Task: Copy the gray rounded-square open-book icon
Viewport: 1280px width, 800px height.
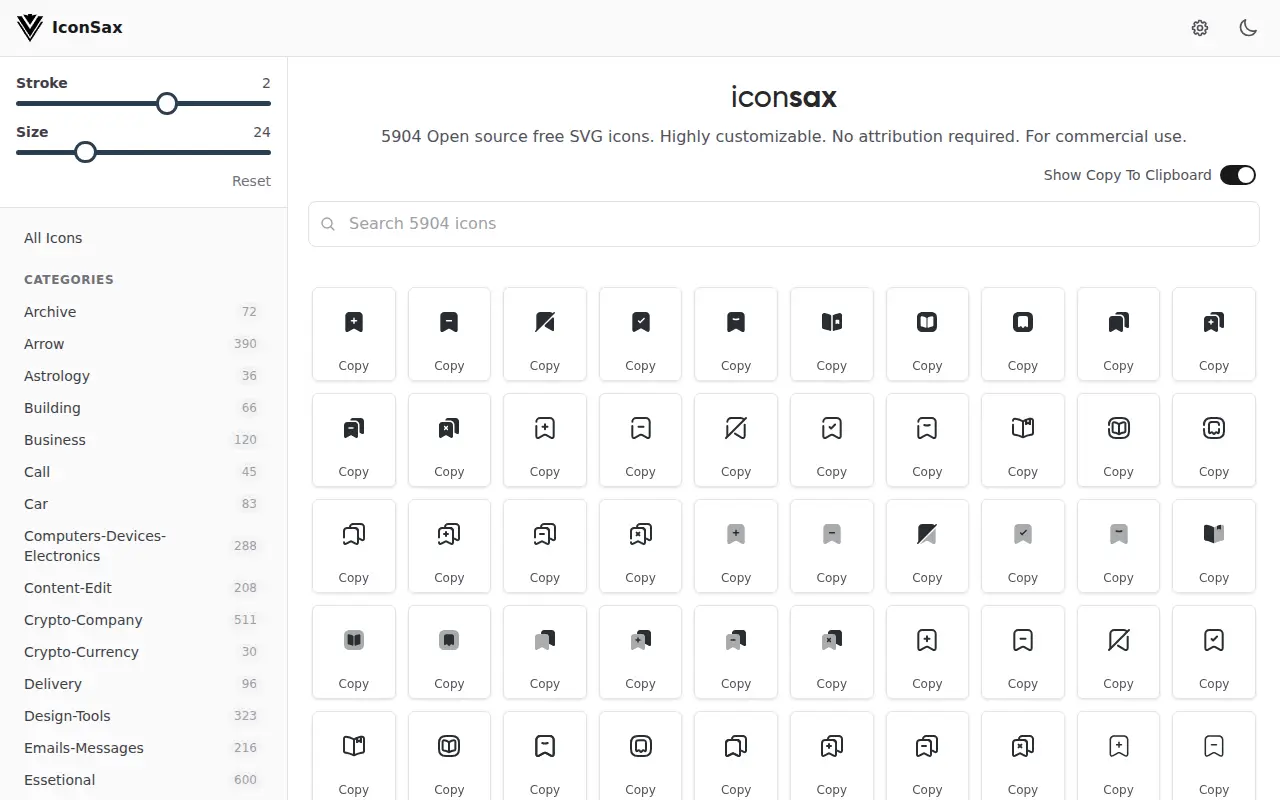Action: tap(354, 684)
